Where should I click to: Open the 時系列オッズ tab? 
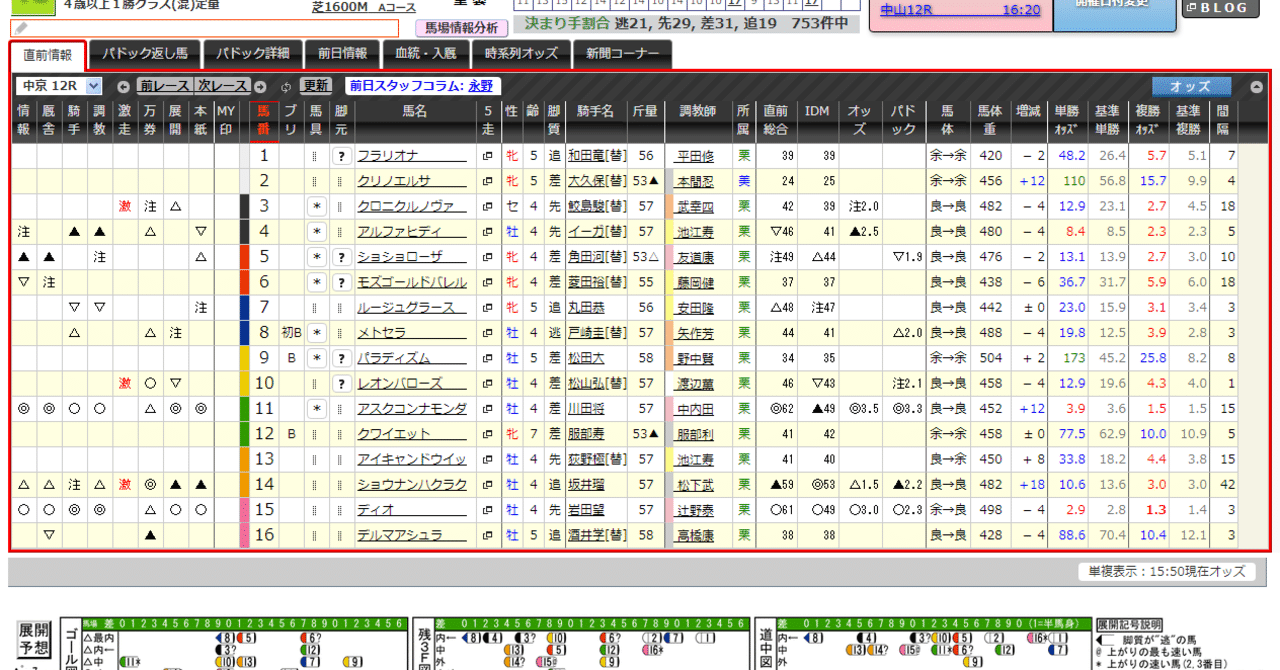tap(521, 55)
